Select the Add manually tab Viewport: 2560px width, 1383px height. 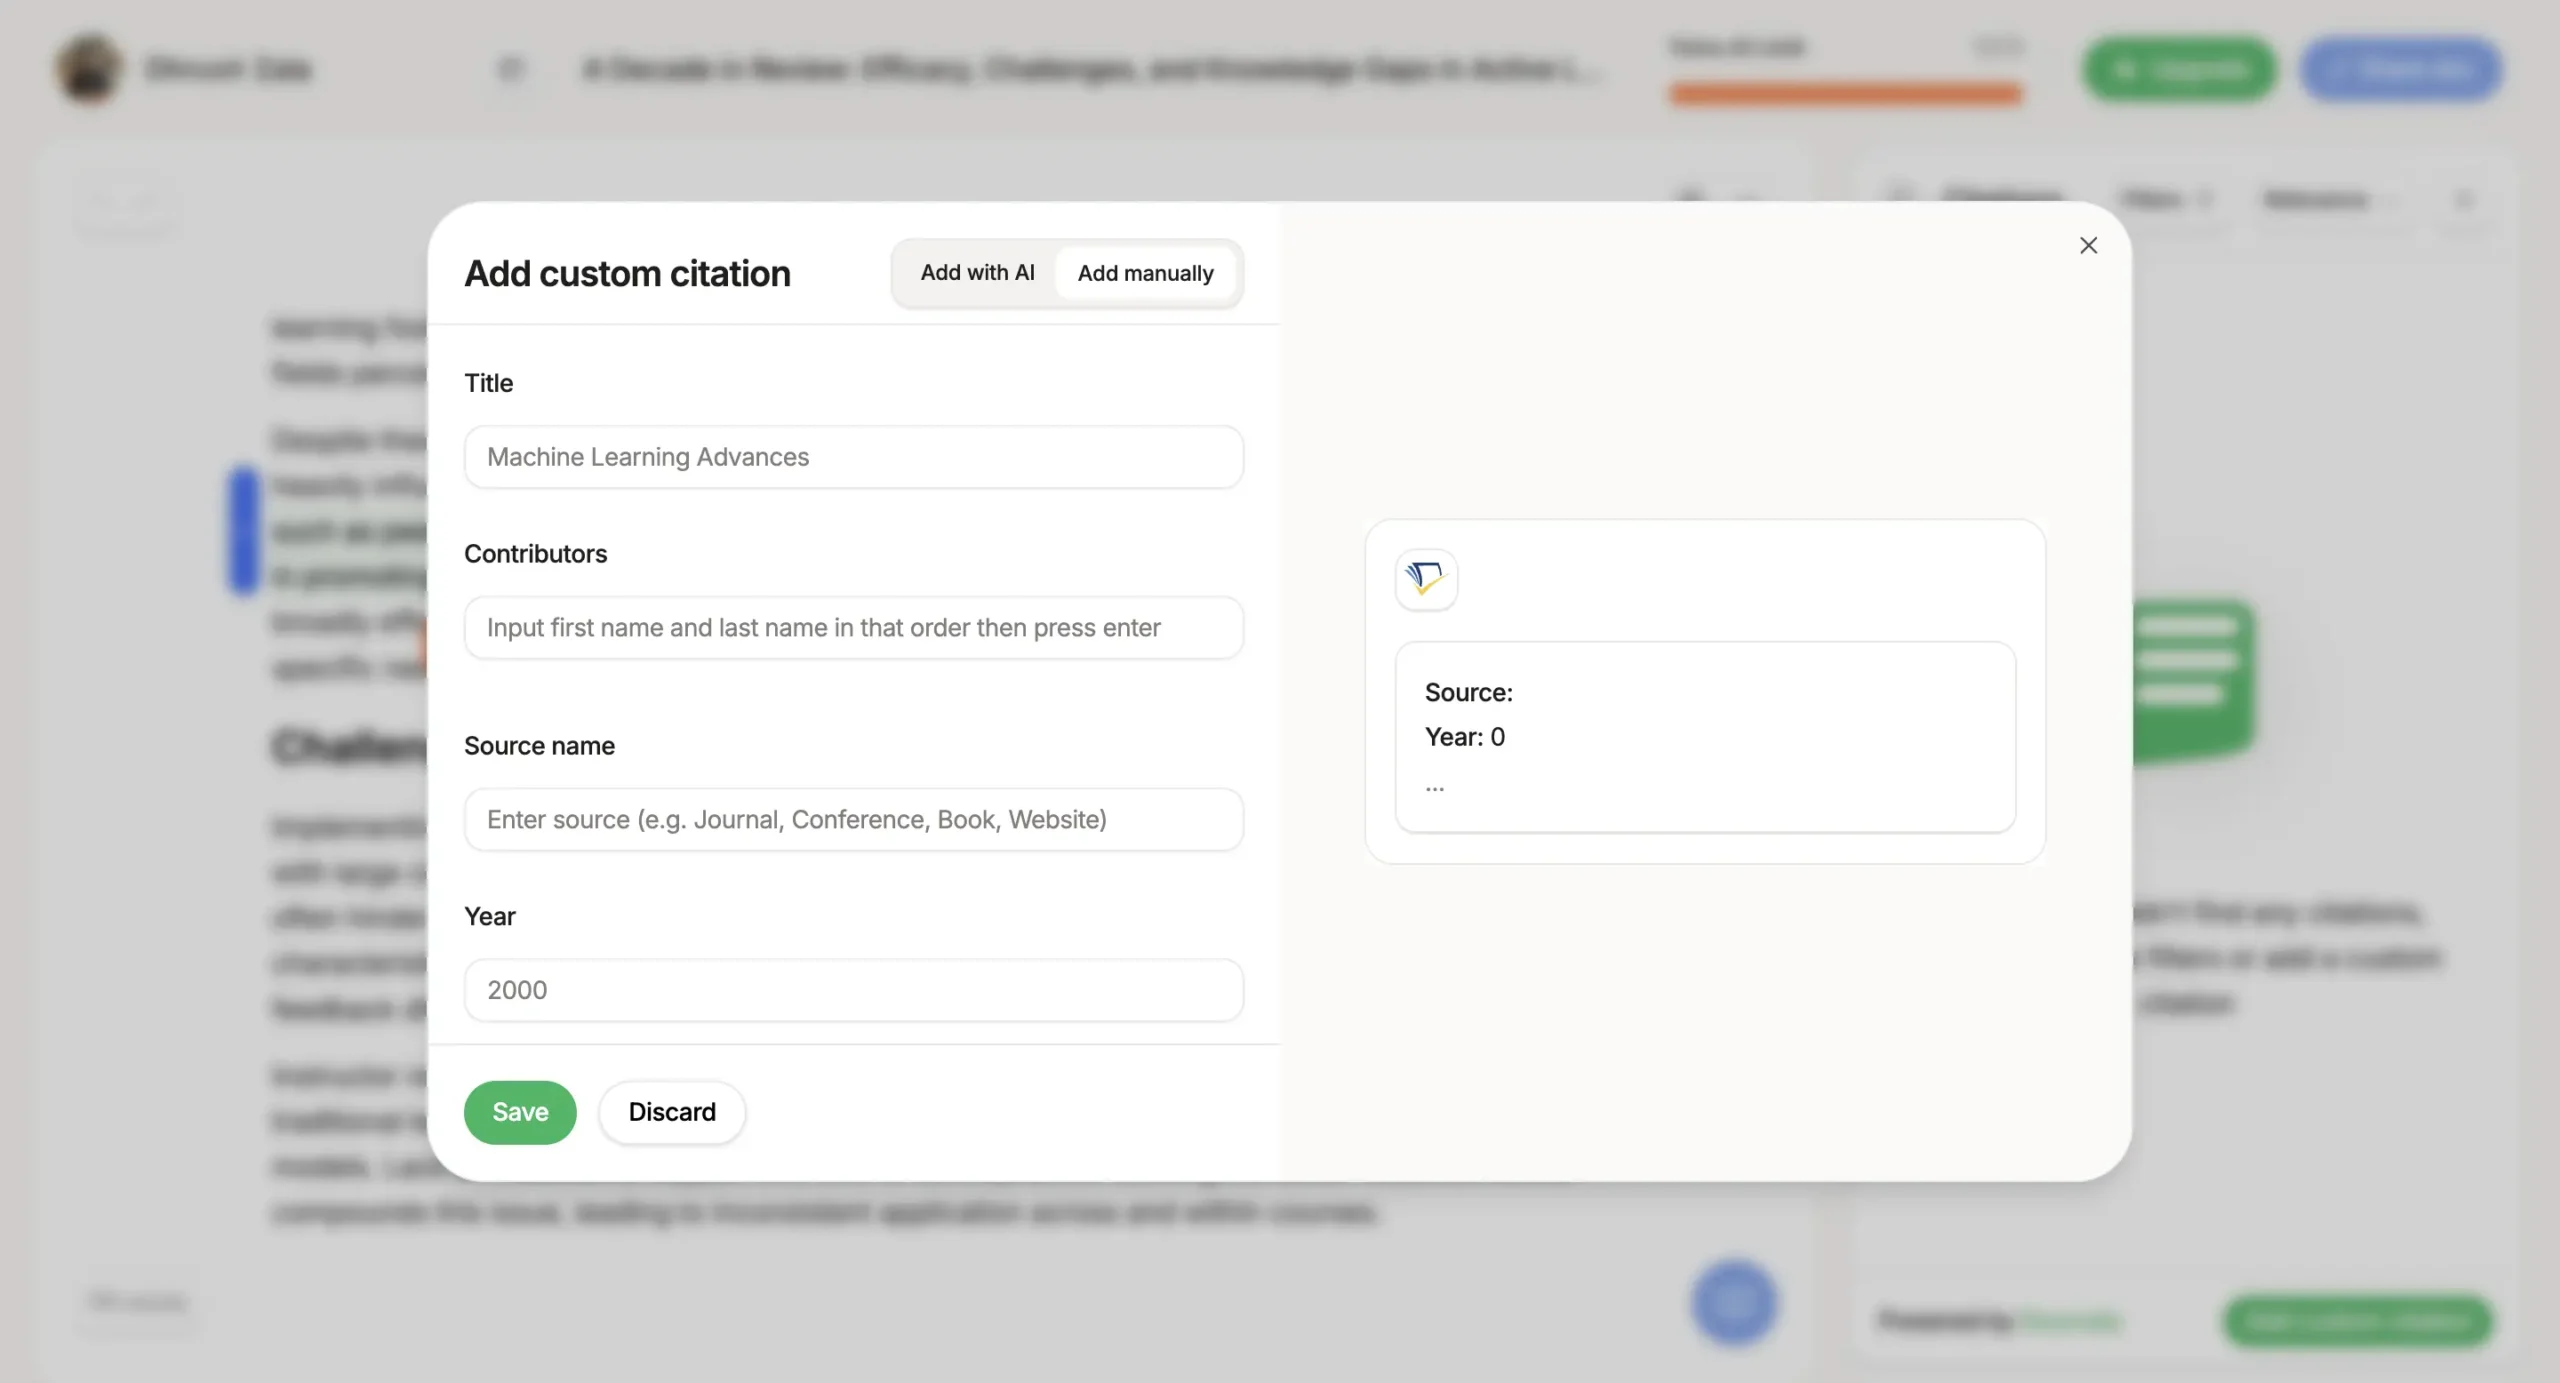tap(1145, 273)
